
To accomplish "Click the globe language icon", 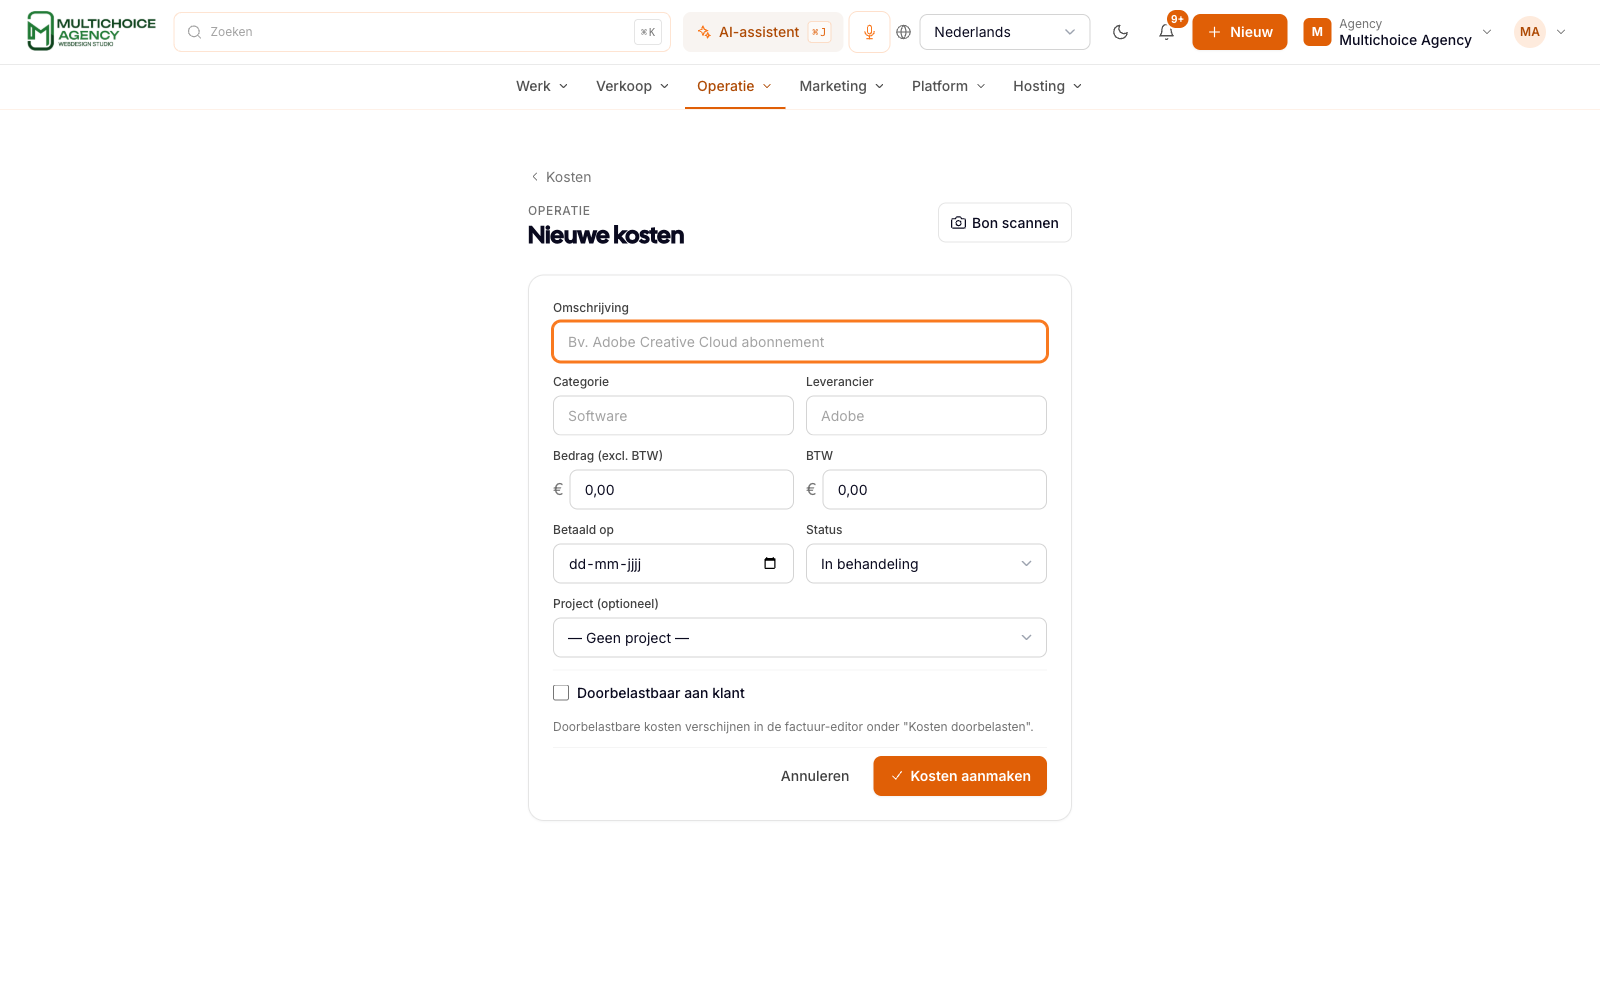I will click(903, 32).
